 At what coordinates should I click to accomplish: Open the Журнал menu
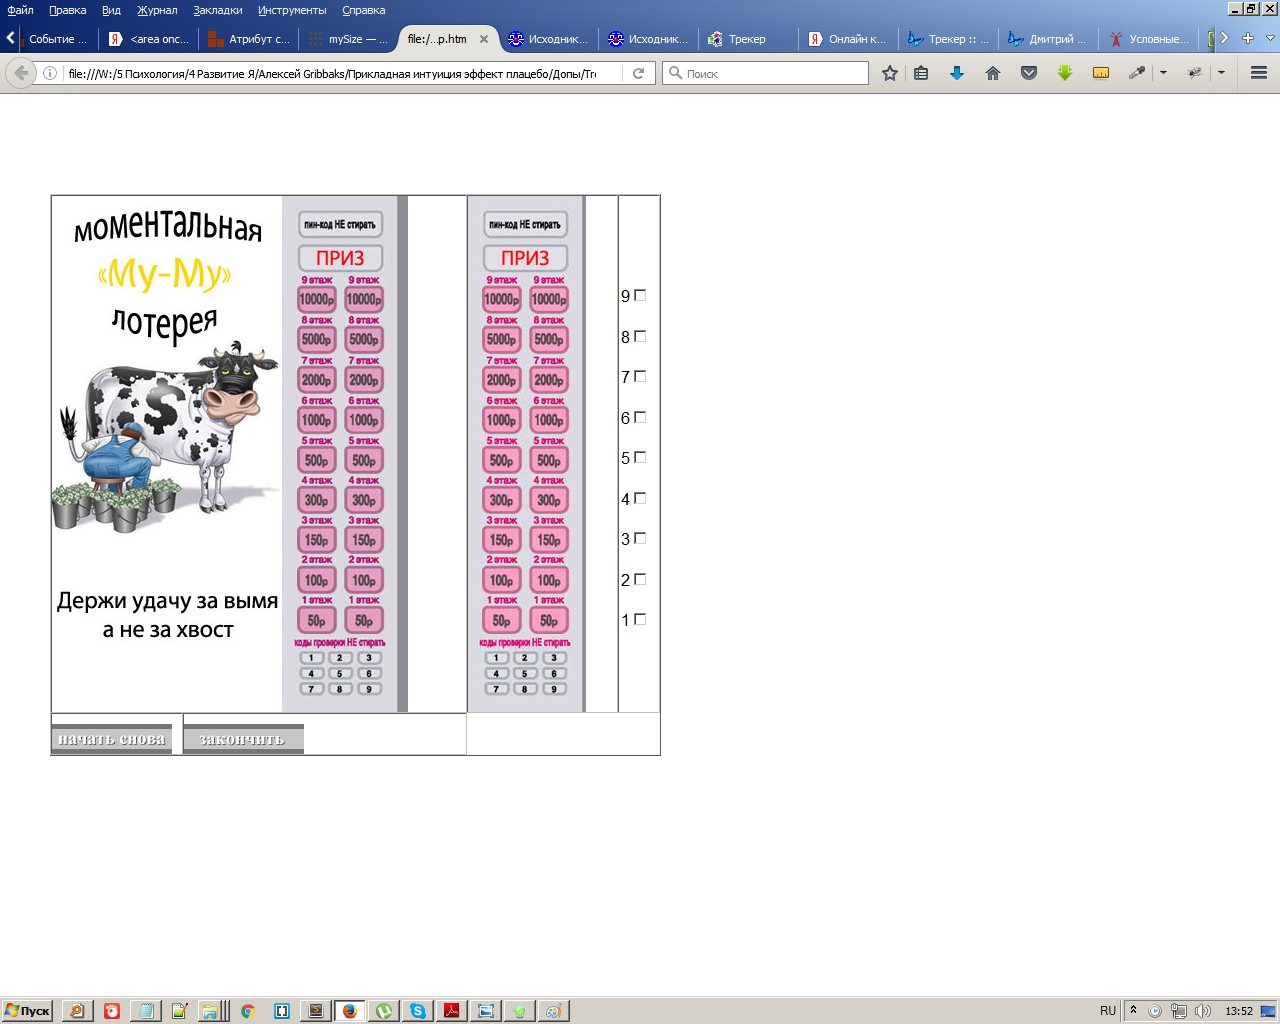coord(157,10)
